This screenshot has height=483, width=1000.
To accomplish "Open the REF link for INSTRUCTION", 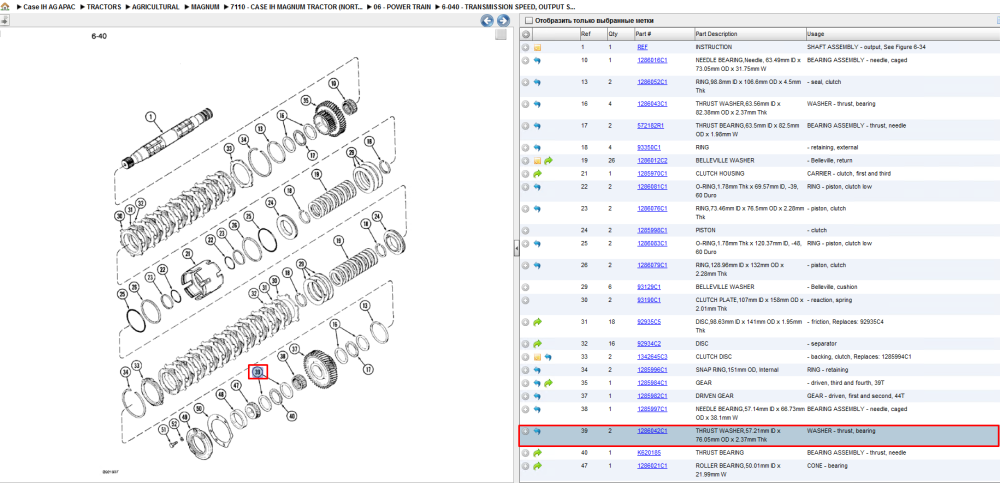I will point(642,47).
